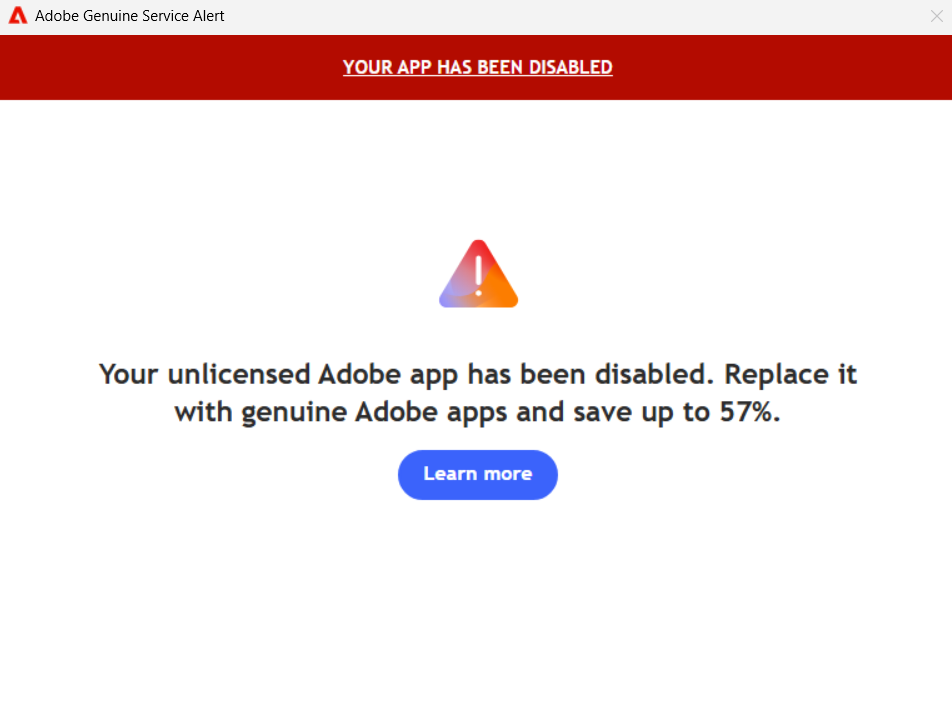The height and width of the screenshot is (705, 952).
Task: Click the words 'Replace it' in message
Action: coord(790,374)
